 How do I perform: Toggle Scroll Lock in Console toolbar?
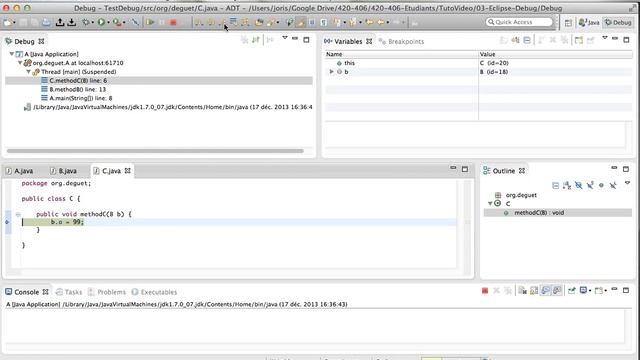click(x=534, y=291)
